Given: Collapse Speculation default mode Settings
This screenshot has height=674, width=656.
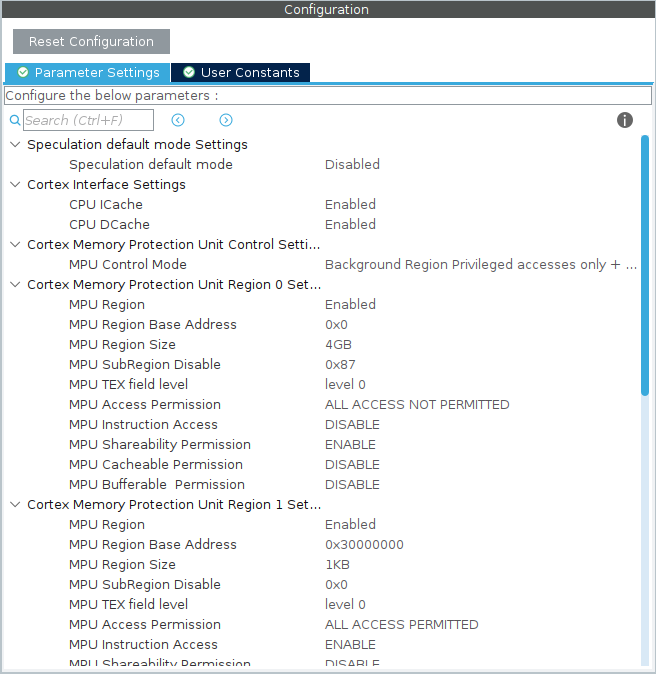Looking at the screenshot, I should click(x=15, y=144).
